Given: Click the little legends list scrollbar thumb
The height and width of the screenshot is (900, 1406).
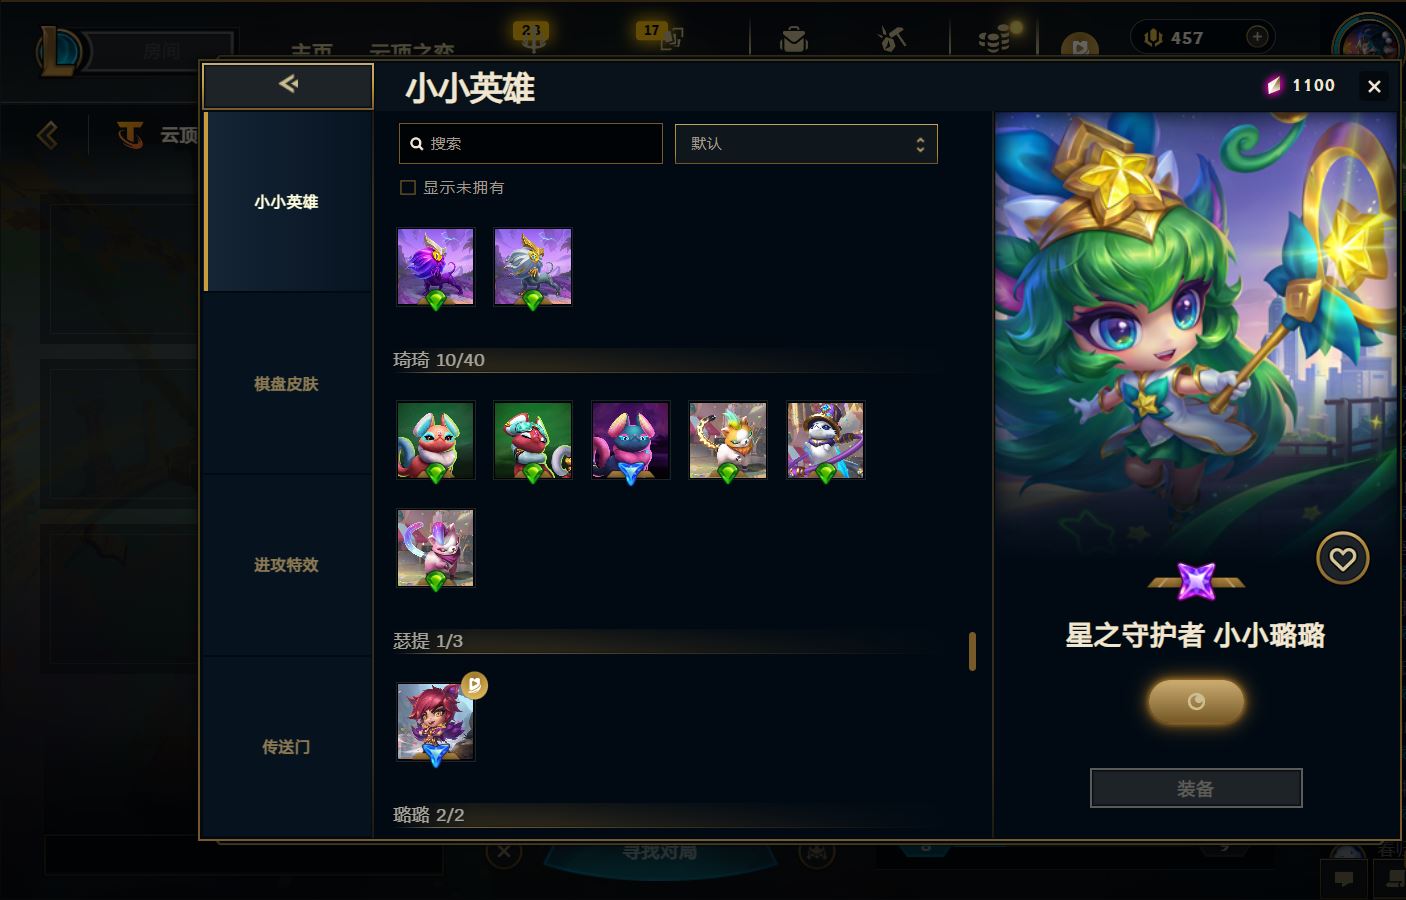Looking at the screenshot, I should pyautogui.click(x=972, y=651).
